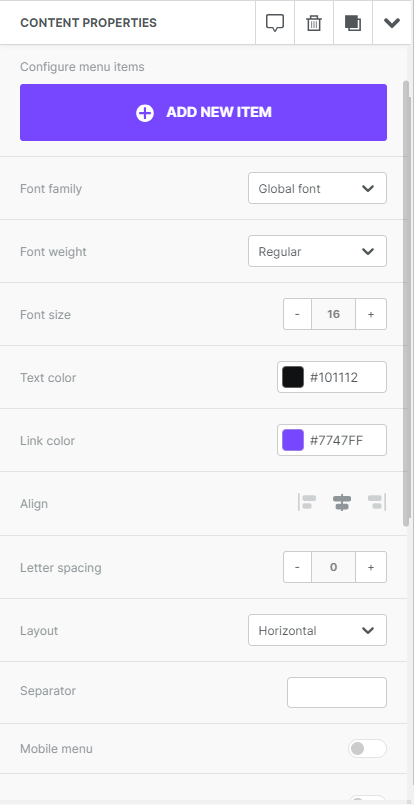This screenshot has height=805, width=414.
Task: Delete content using the trash icon
Action: coord(314,23)
